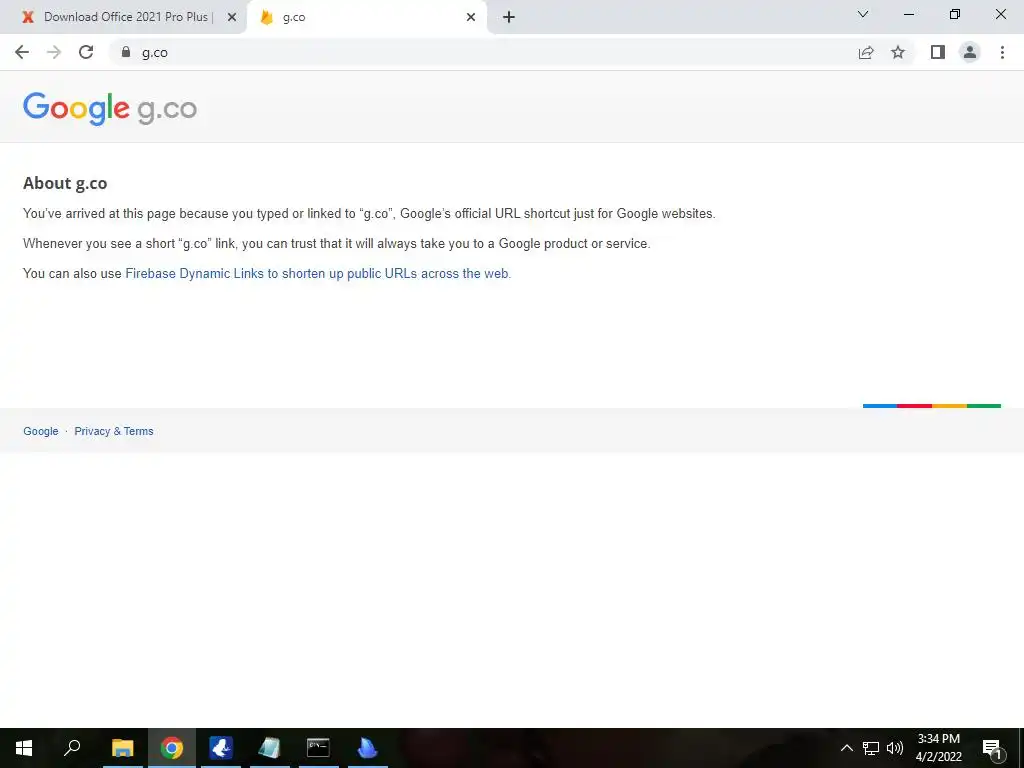Click the forward navigation arrow
The image size is (1024, 768).
pyautogui.click(x=54, y=52)
